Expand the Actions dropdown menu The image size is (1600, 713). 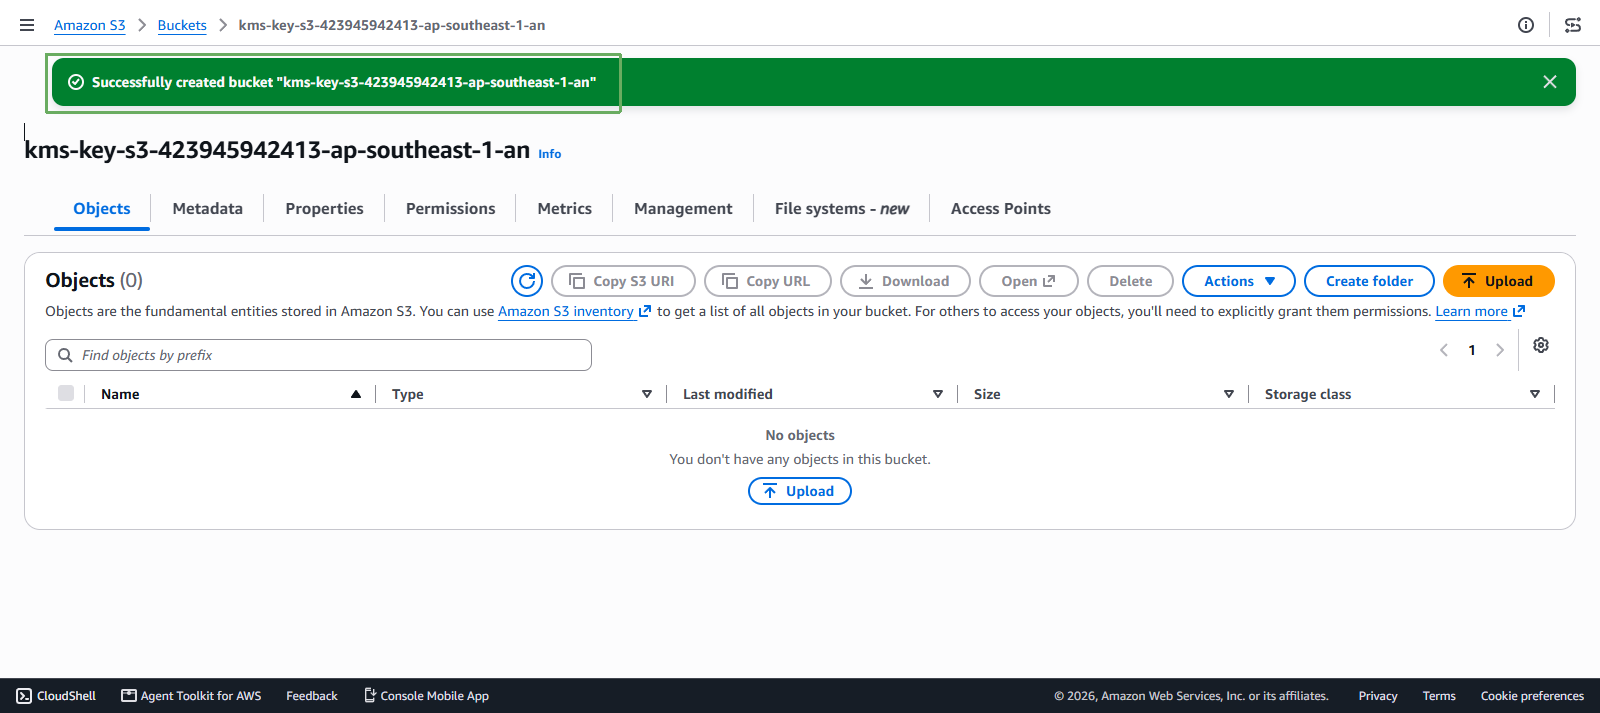coord(1239,281)
